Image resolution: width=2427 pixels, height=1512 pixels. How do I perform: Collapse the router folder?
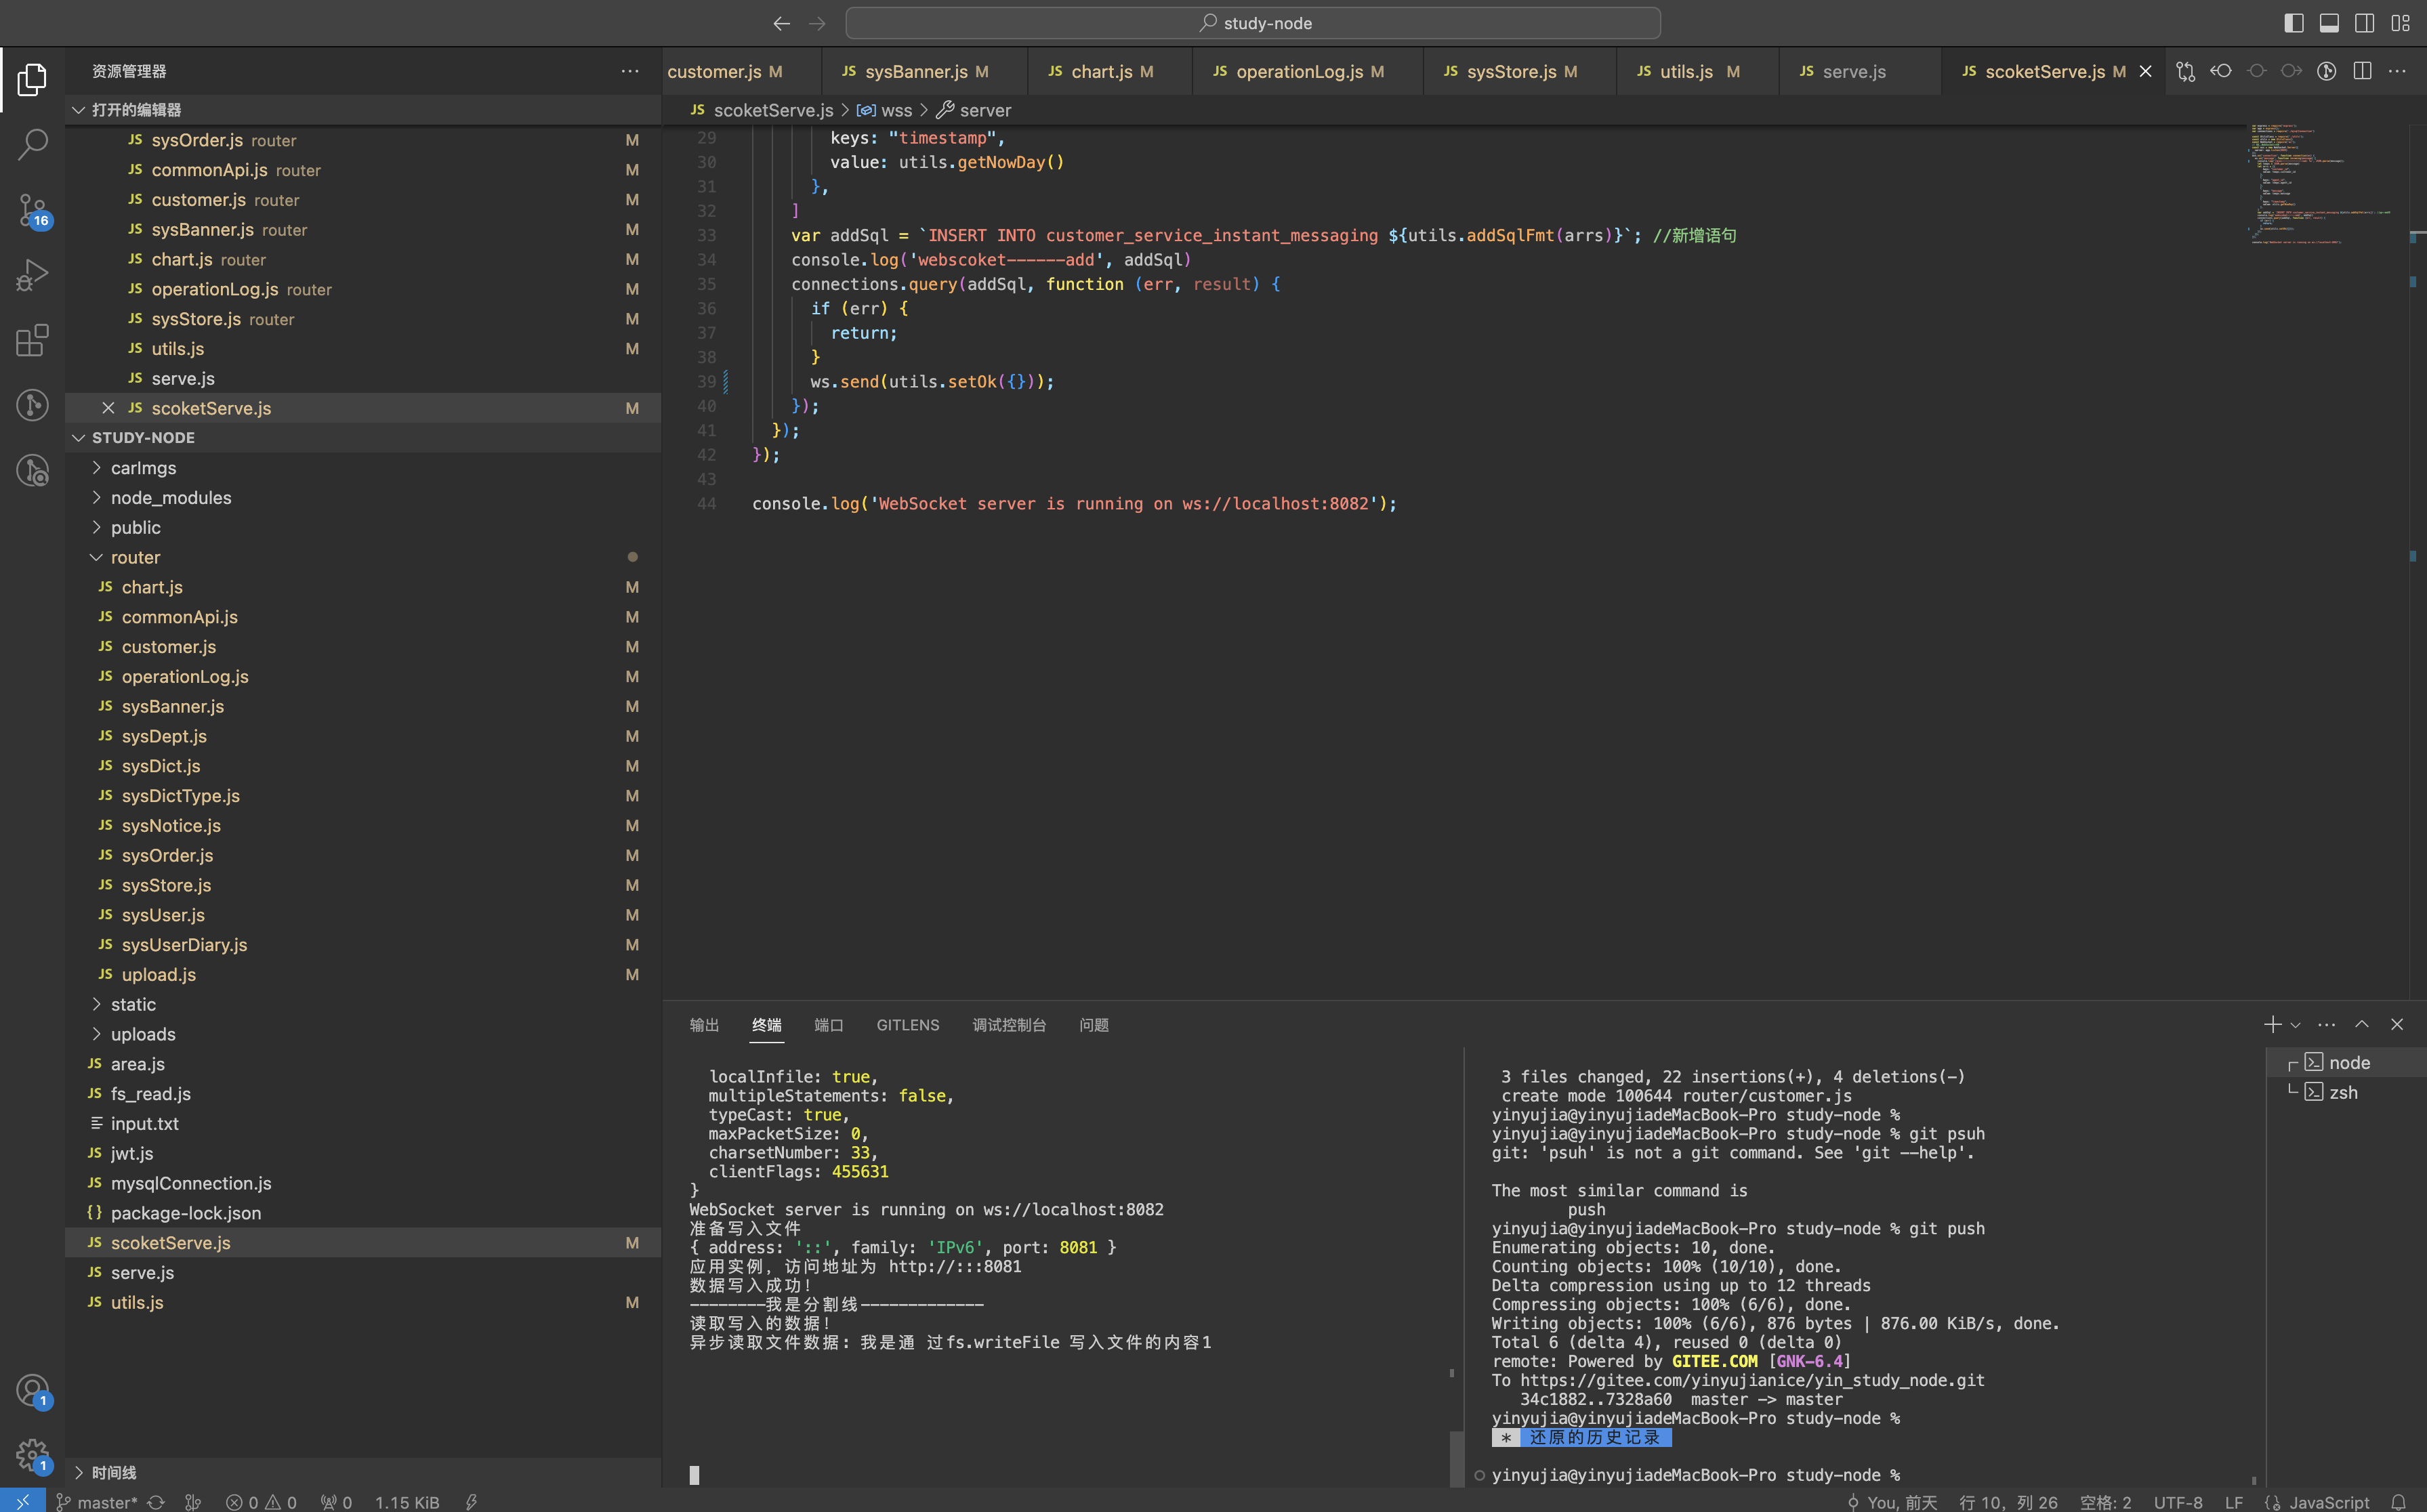pyautogui.click(x=363, y=557)
